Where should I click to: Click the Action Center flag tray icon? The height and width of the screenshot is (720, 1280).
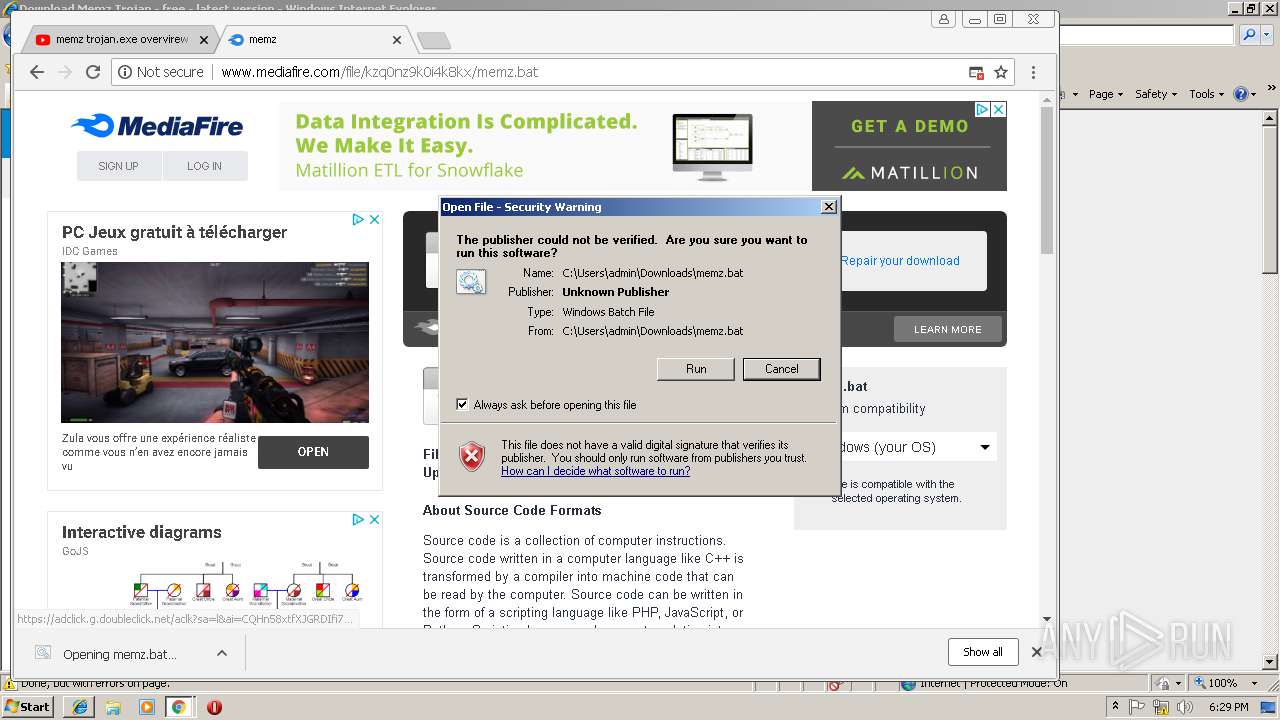pos(1137,707)
